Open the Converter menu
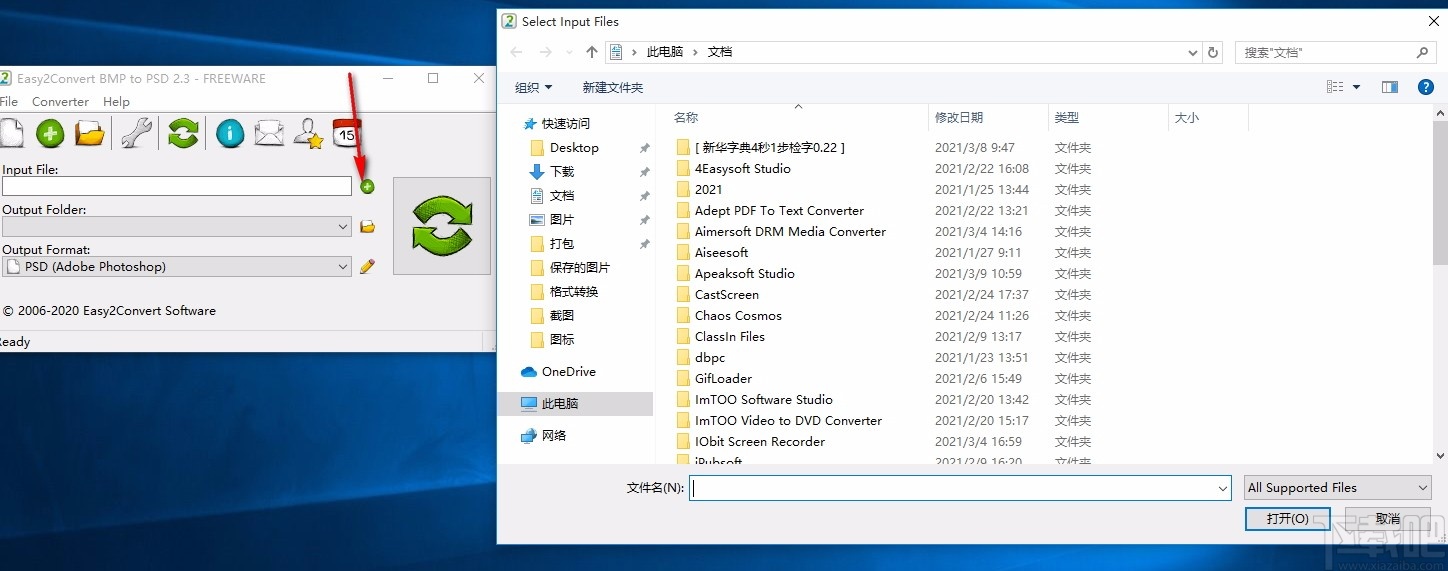Viewport: 1448px width, 571px height. pos(60,101)
